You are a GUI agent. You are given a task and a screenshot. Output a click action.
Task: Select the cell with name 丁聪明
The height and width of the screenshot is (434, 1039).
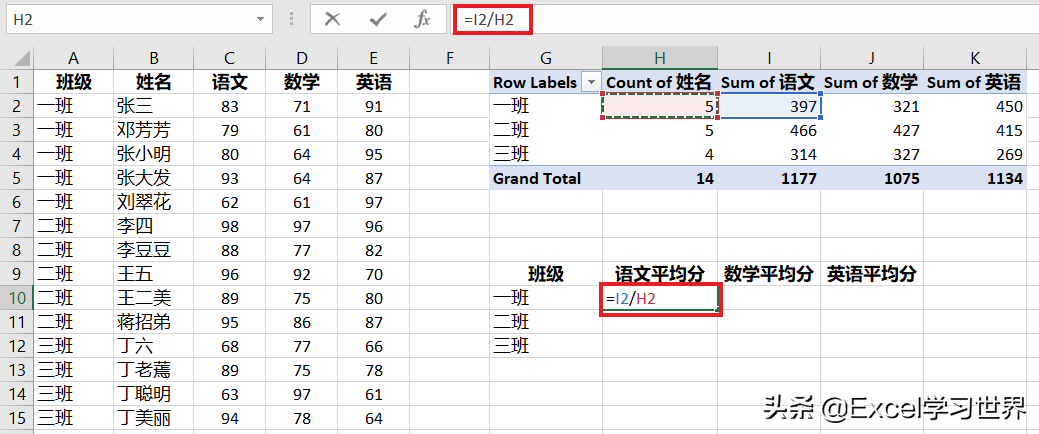coord(154,394)
